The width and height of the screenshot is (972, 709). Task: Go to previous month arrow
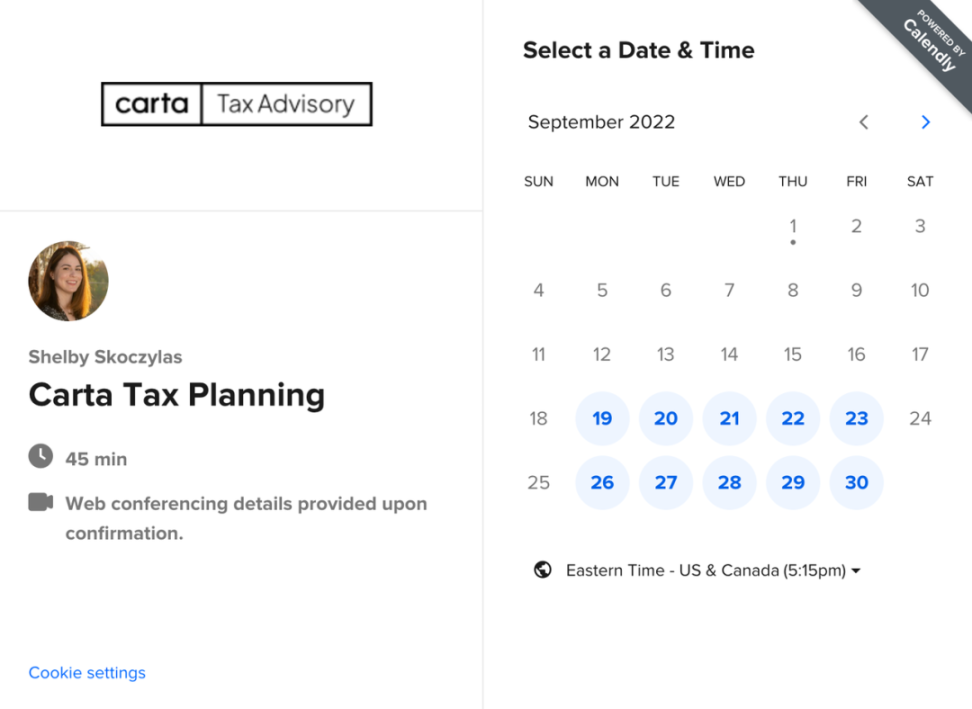tap(864, 122)
